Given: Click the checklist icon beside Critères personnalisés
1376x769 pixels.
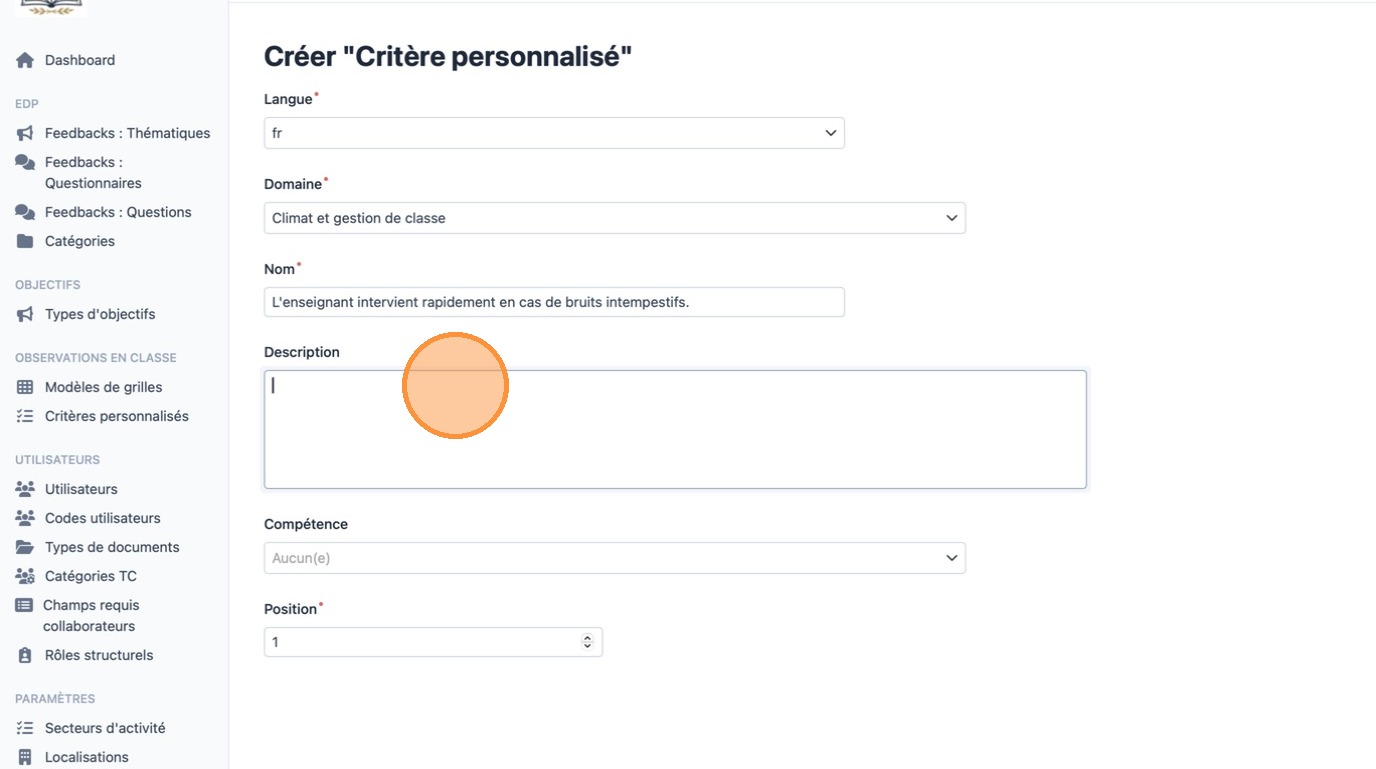Looking at the screenshot, I should tap(25, 416).
